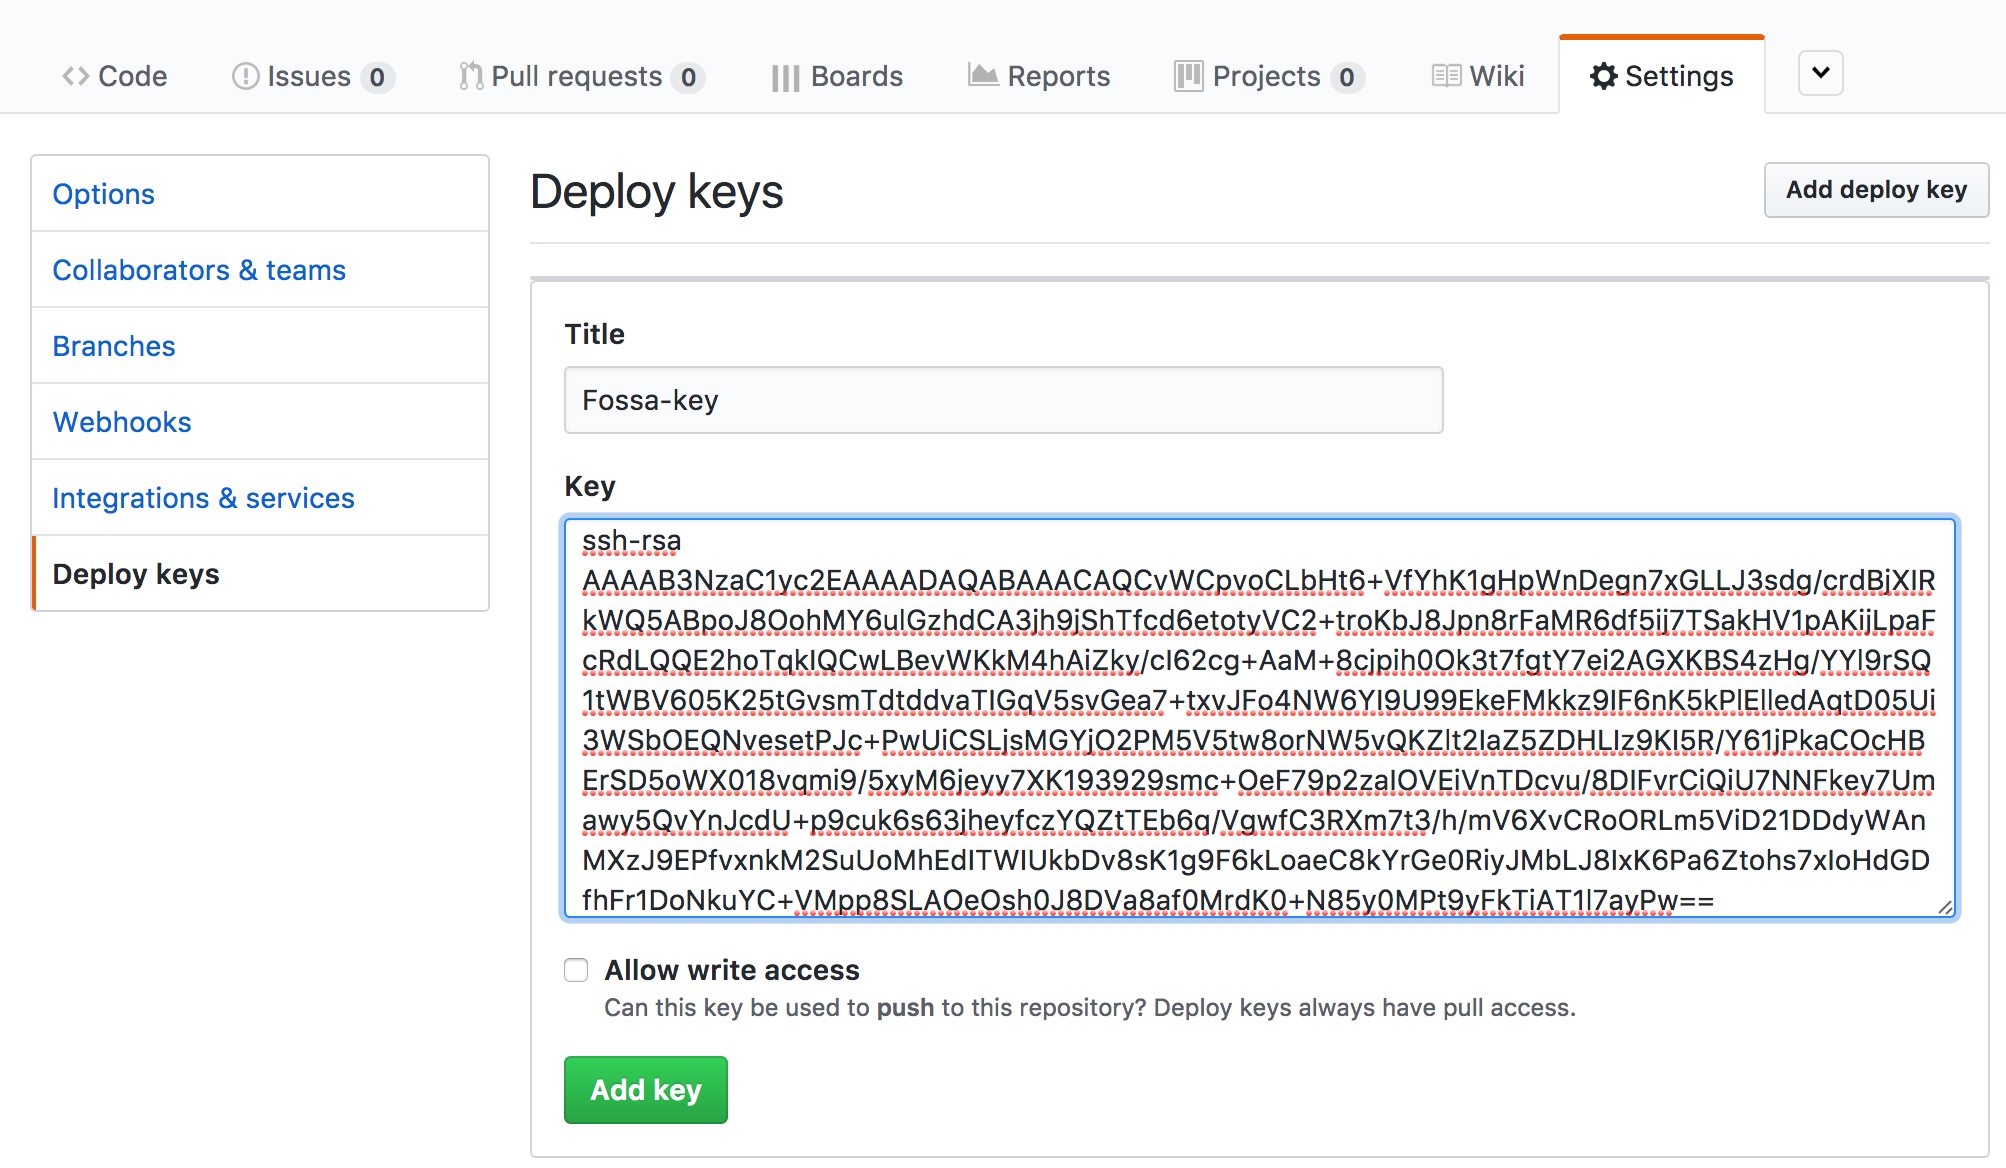Click the Projects board icon

coord(1188,76)
